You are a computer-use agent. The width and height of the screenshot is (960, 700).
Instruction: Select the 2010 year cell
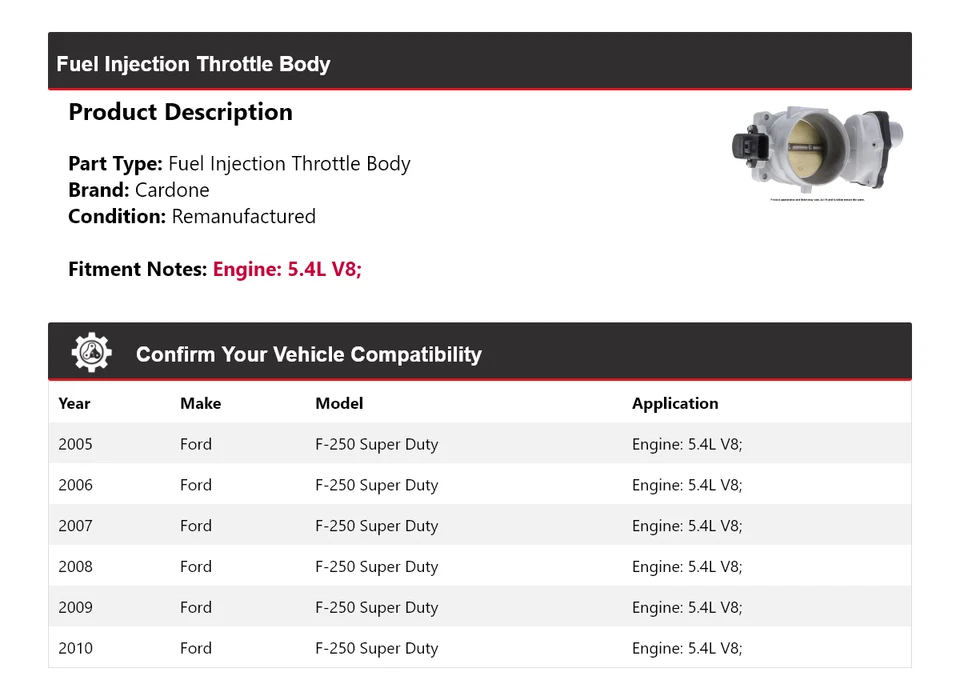pyautogui.click(x=76, y=648)
